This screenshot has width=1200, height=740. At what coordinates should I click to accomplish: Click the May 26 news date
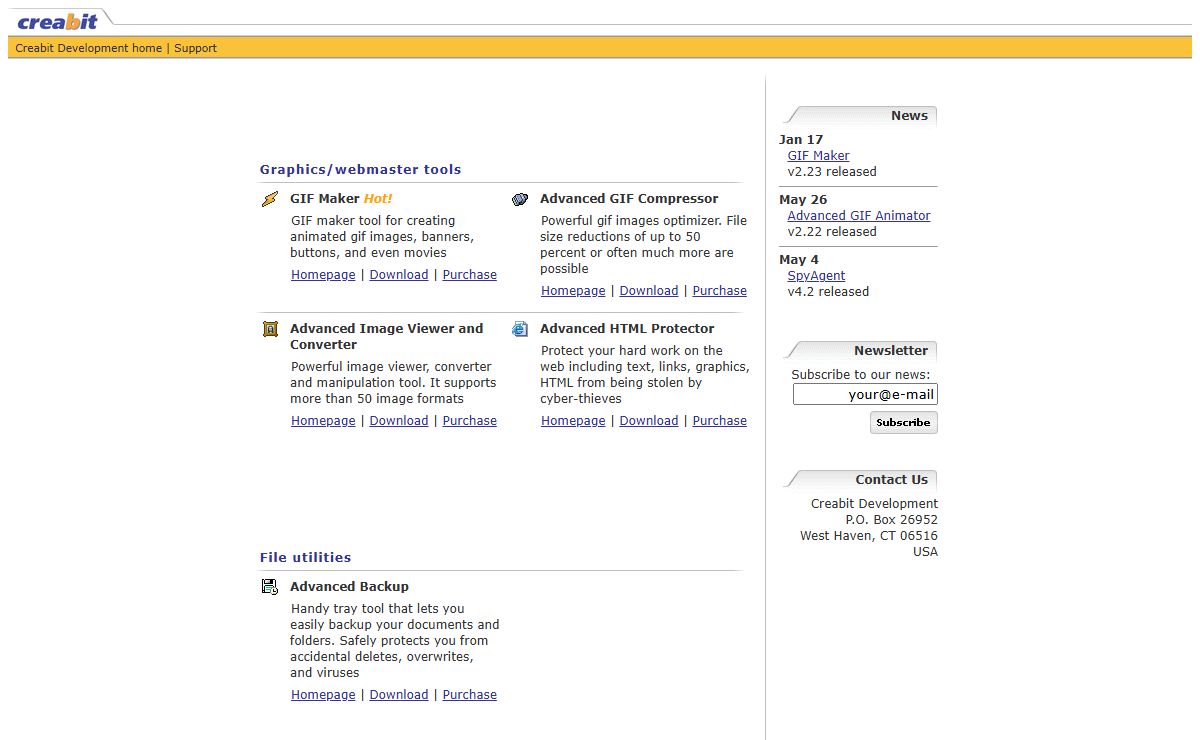(x=803, y=200)
